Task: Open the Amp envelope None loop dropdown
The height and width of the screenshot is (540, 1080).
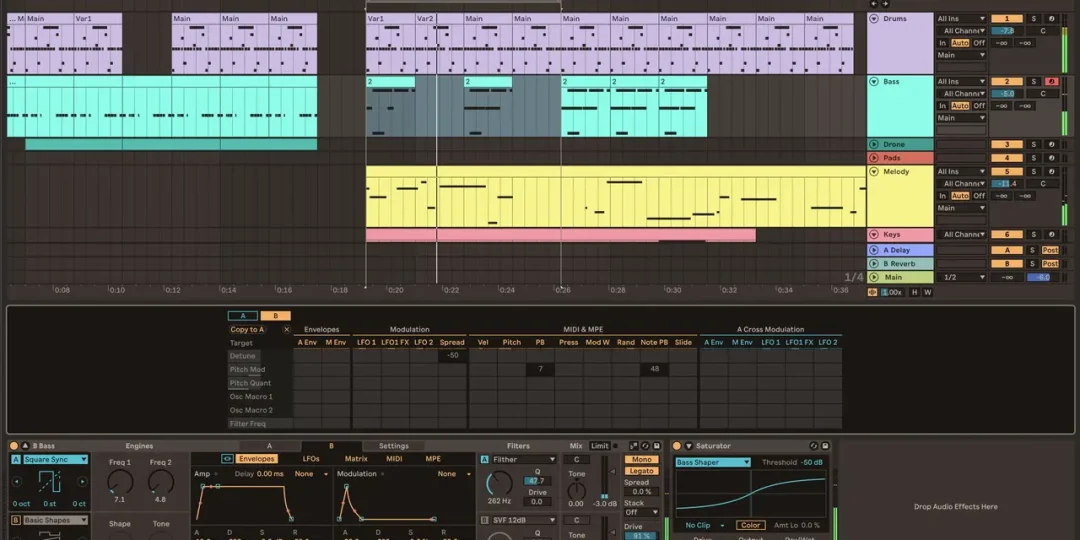Action: (x=309, y=474)
